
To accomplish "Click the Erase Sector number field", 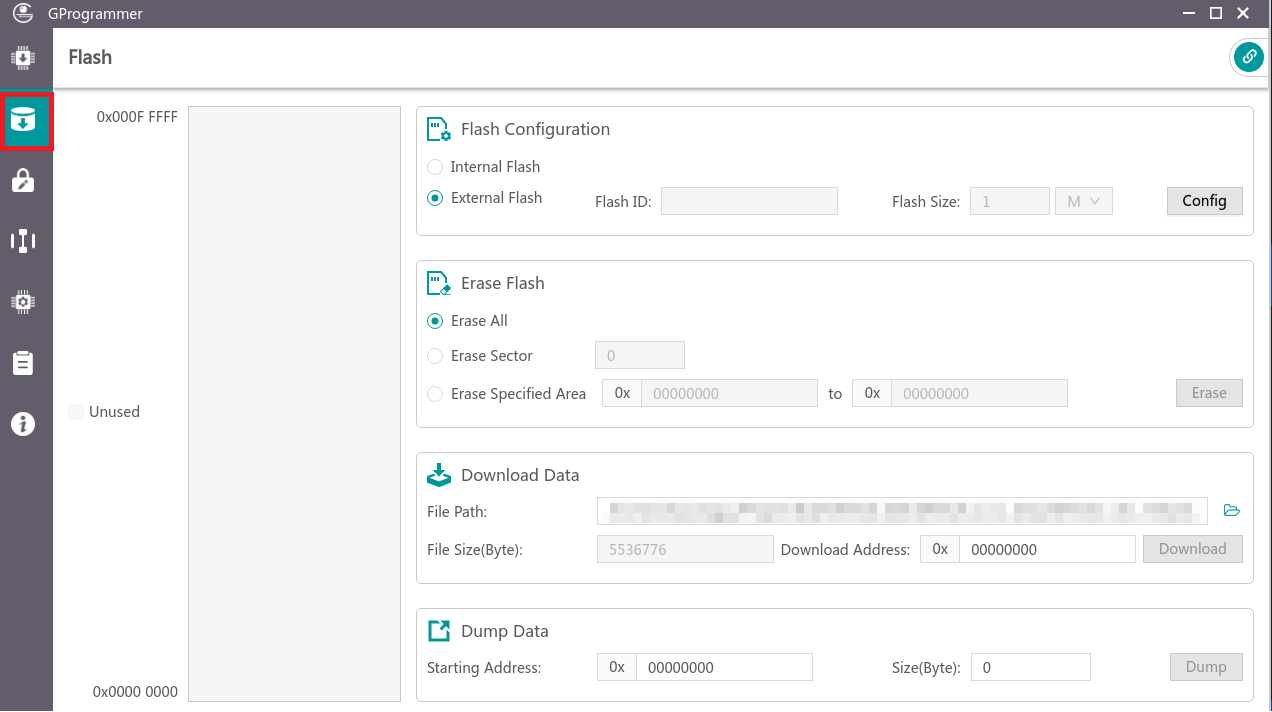I will pyautogui.click(x=640, y=355).
